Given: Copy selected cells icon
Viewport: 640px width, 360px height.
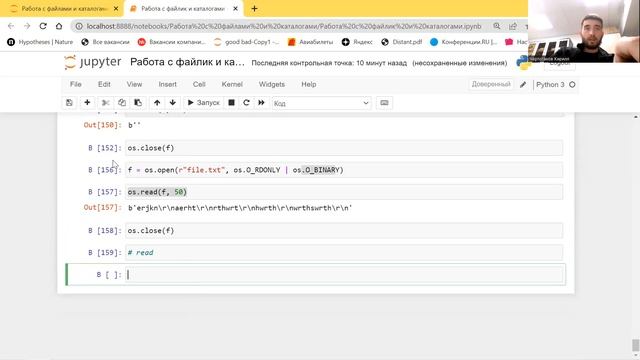Looking at the screenshot, I should [122, 103].
